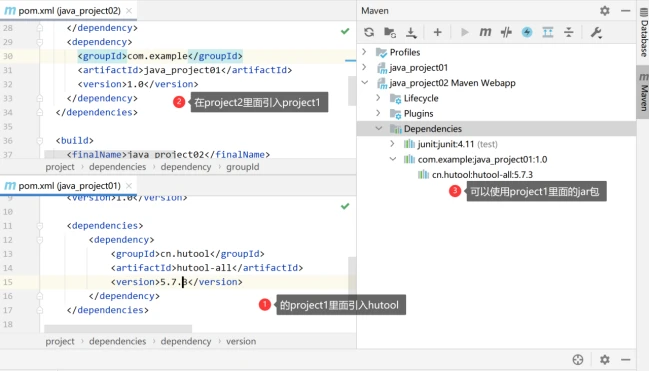650x372 pixels.
Task: Click cn.hutool groupId line 13
Action: click(187, 254)
